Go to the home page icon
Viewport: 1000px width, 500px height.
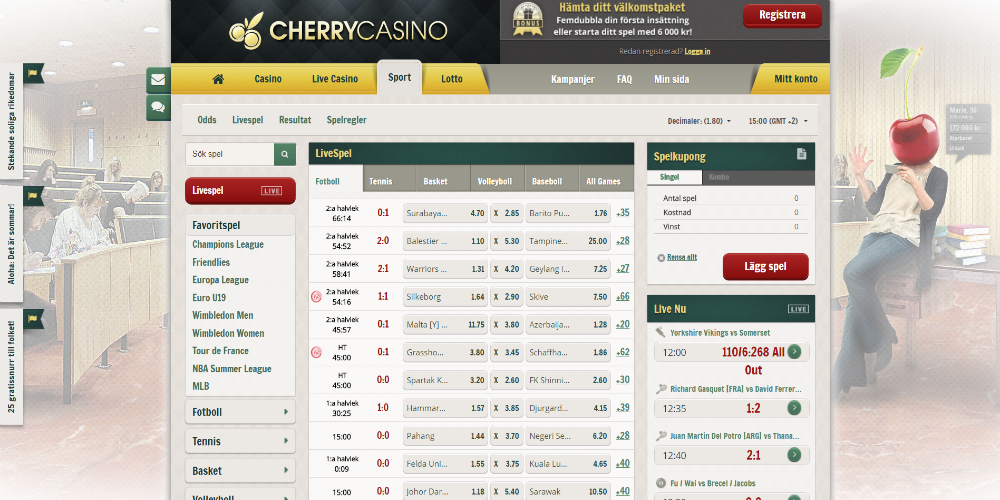[x=218, y=79]
